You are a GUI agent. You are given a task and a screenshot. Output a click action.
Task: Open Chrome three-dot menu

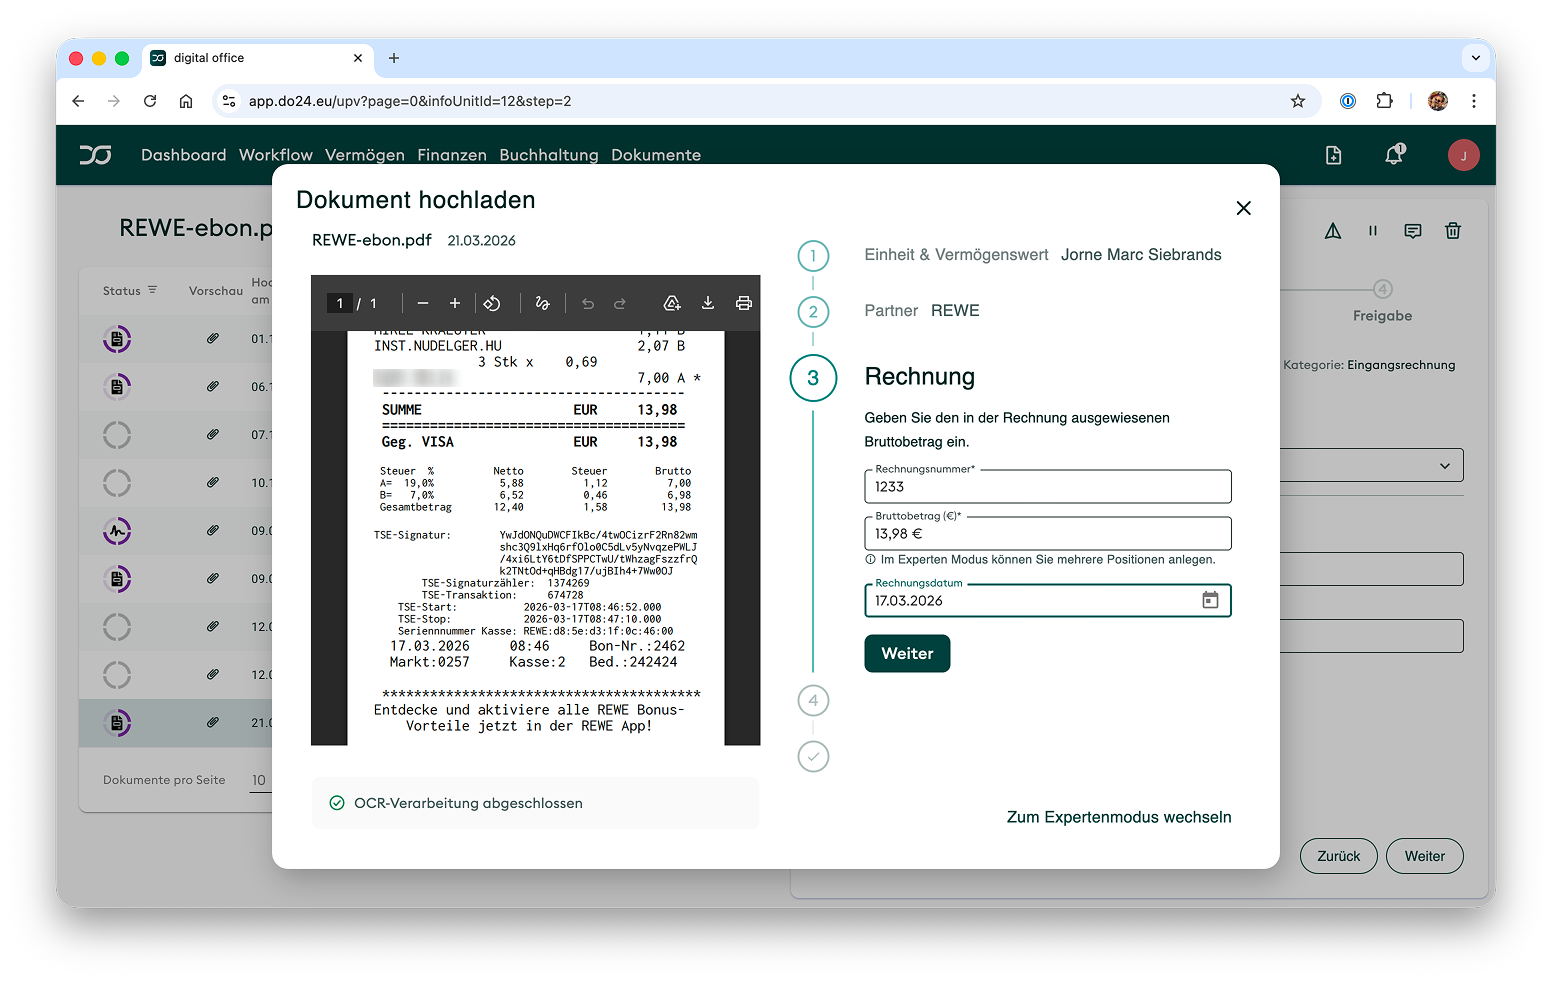pyautogui.click(x=1473, y=101)
